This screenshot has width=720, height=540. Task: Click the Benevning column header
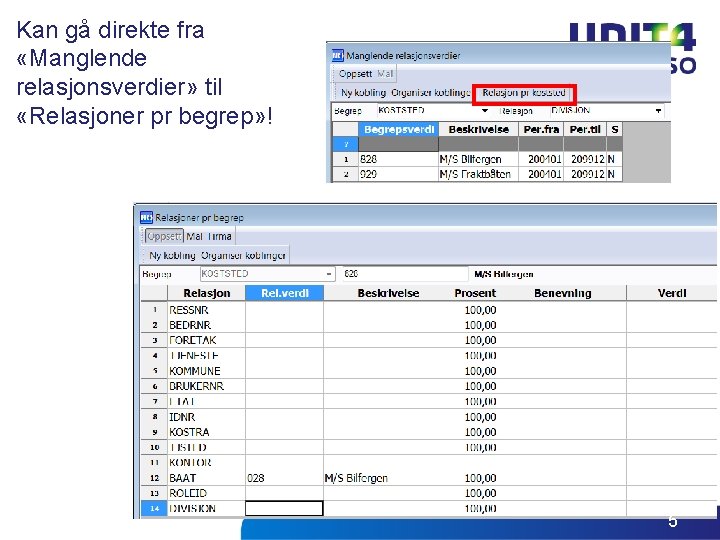click(x=562, y=293)
